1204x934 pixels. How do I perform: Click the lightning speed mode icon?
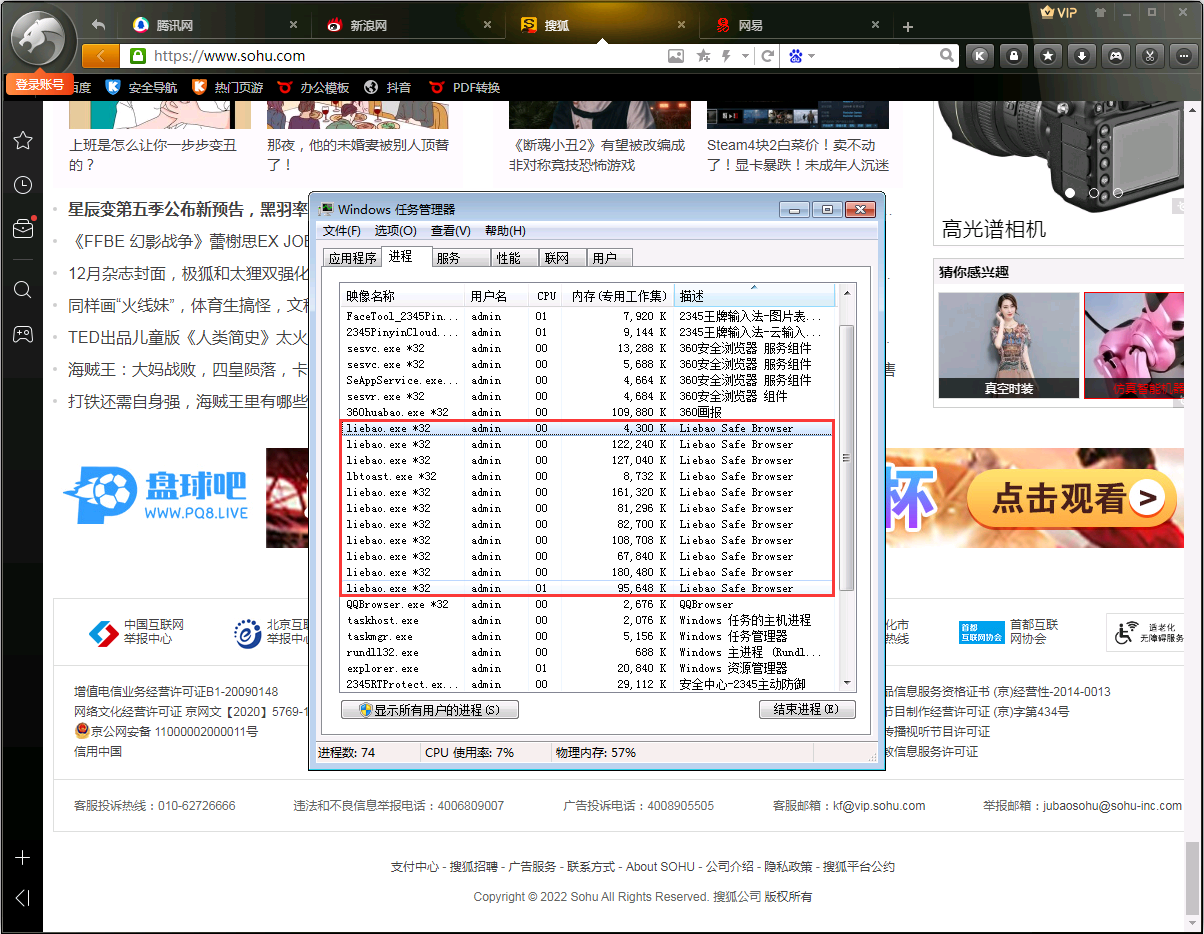[x=726, y=56]
